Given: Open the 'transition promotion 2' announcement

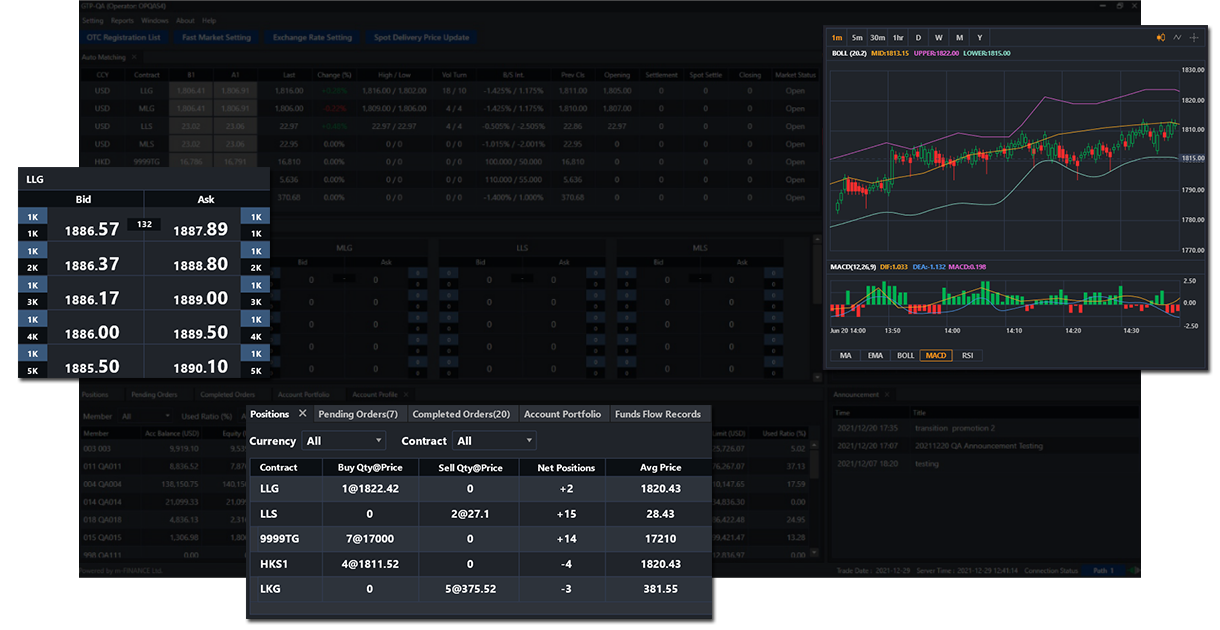Looking at the screenshot, I should coord(954,428).
